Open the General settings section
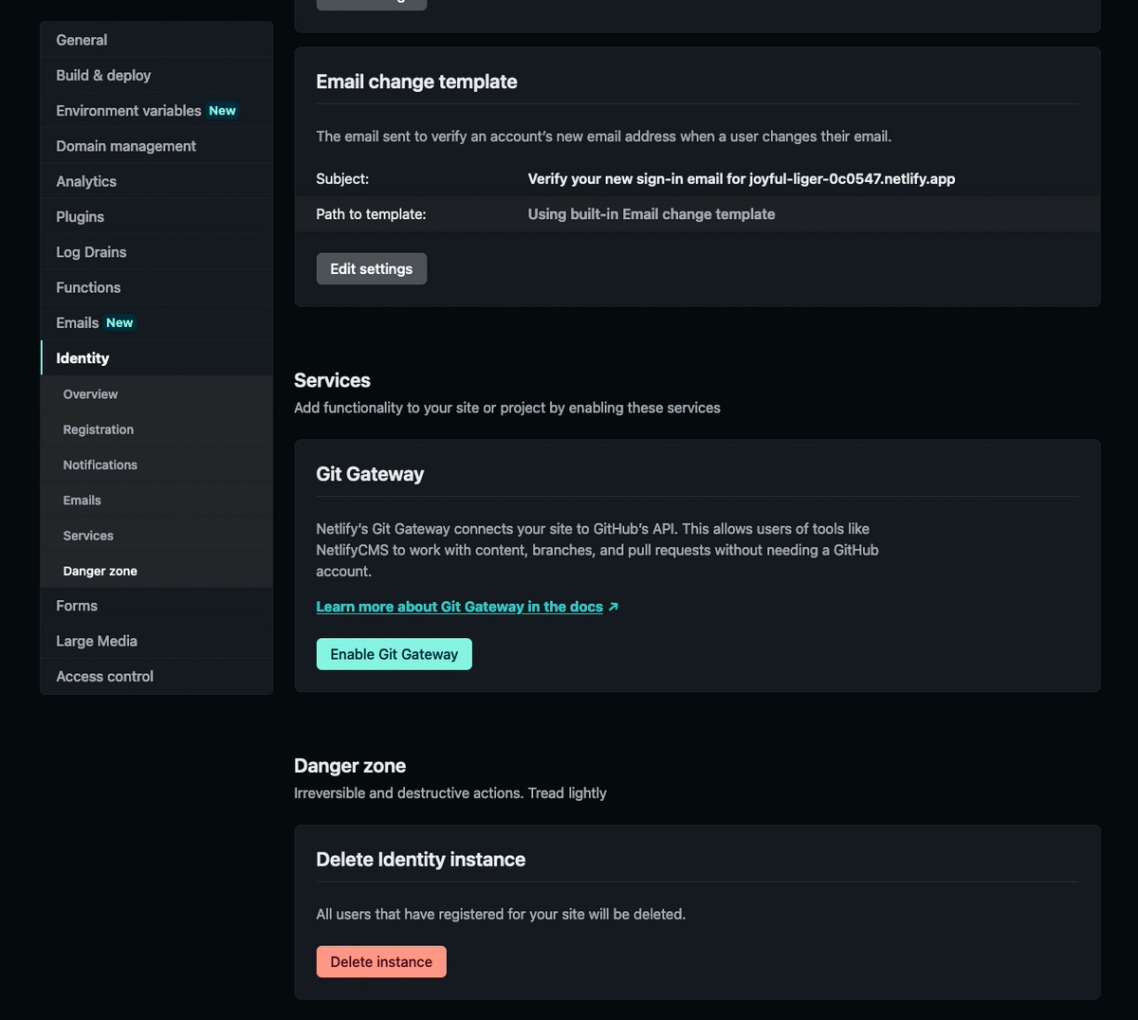The width and height of the screenshot is (1138, 1020). point(156,40)
